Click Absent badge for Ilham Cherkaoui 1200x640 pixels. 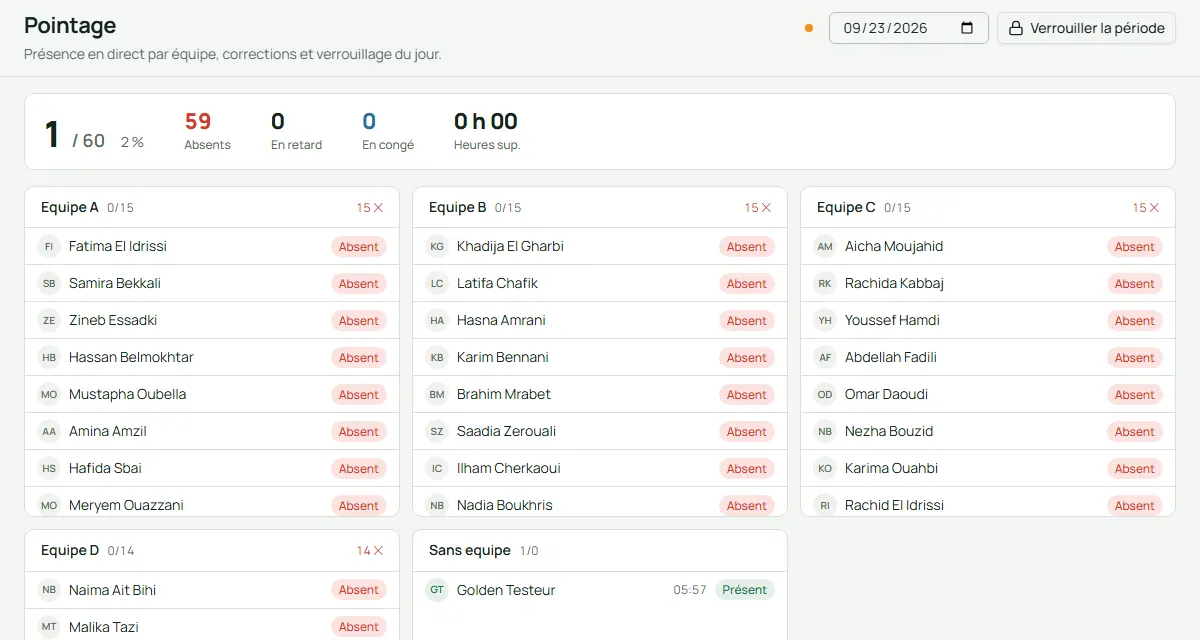(x=747, y=468)
